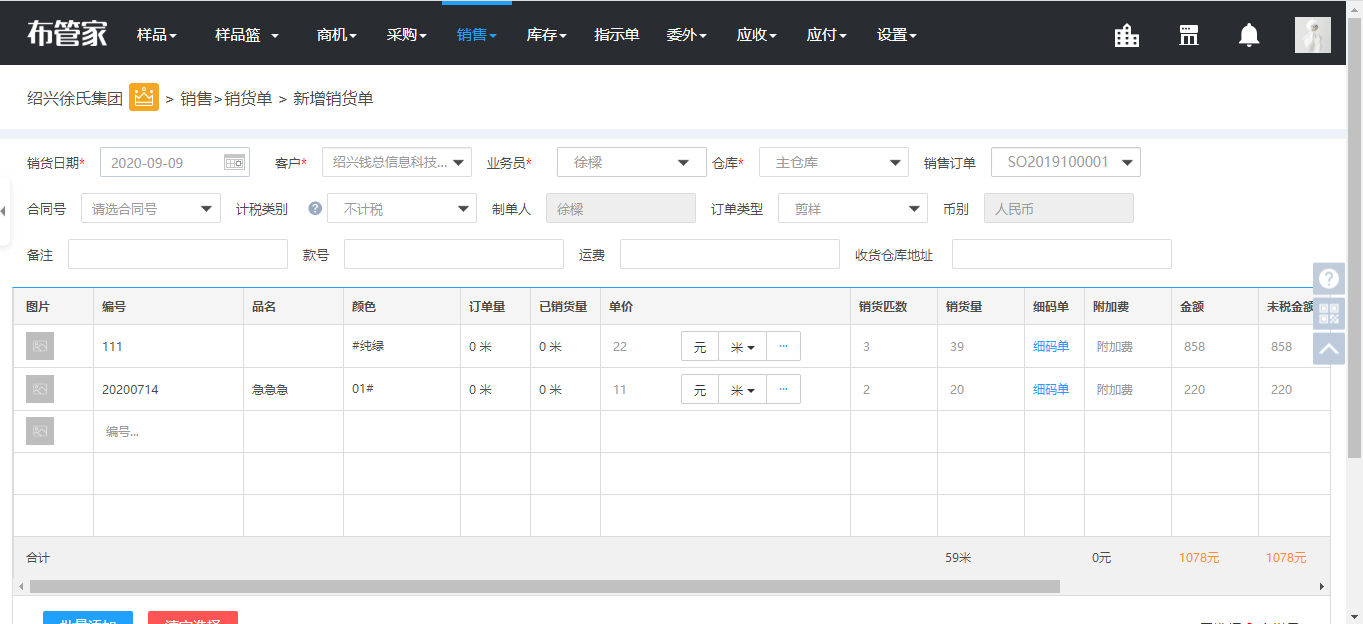
Task: Click the 颜色 cell #纯绿
Action: (x=368, y=346)
